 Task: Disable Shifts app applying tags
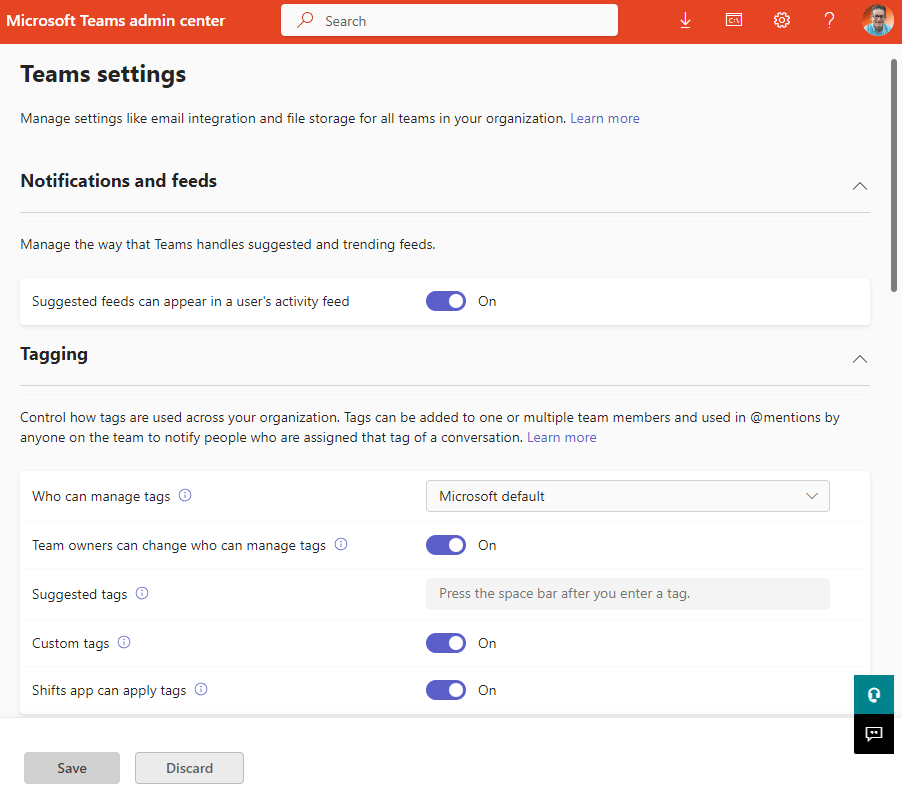[x=446, y=690]
